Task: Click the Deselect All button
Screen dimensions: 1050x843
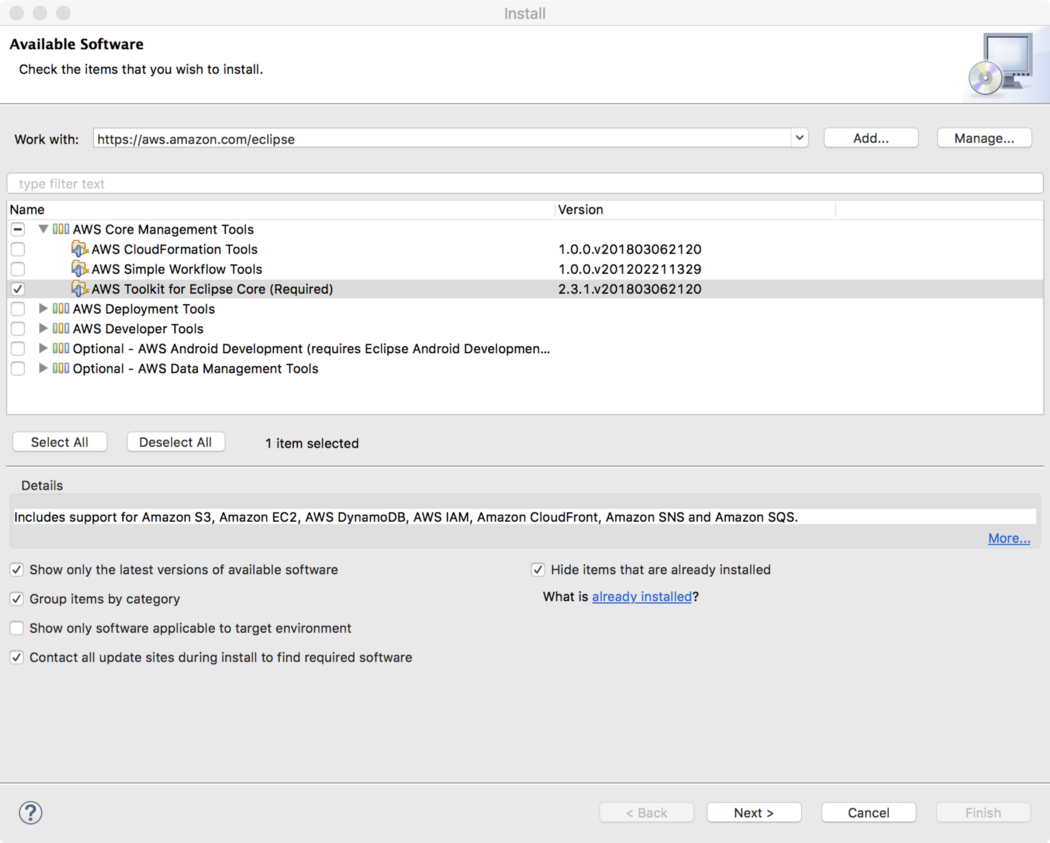Action: pos(175,442)
